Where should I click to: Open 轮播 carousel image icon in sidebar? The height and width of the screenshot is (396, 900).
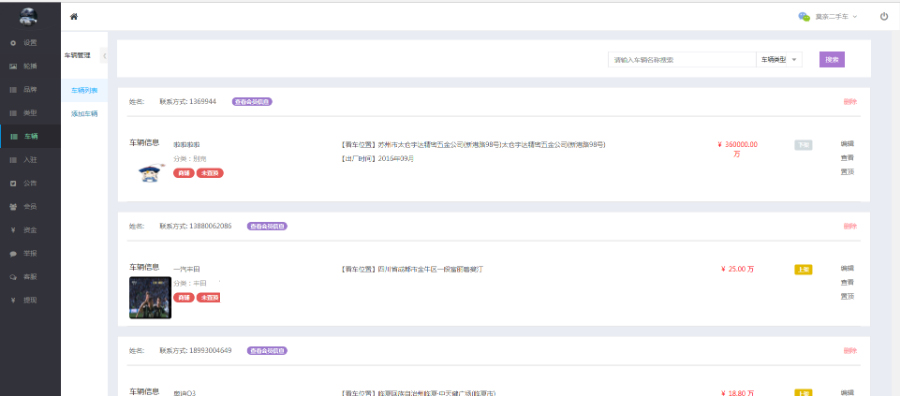tap(13, 66)
